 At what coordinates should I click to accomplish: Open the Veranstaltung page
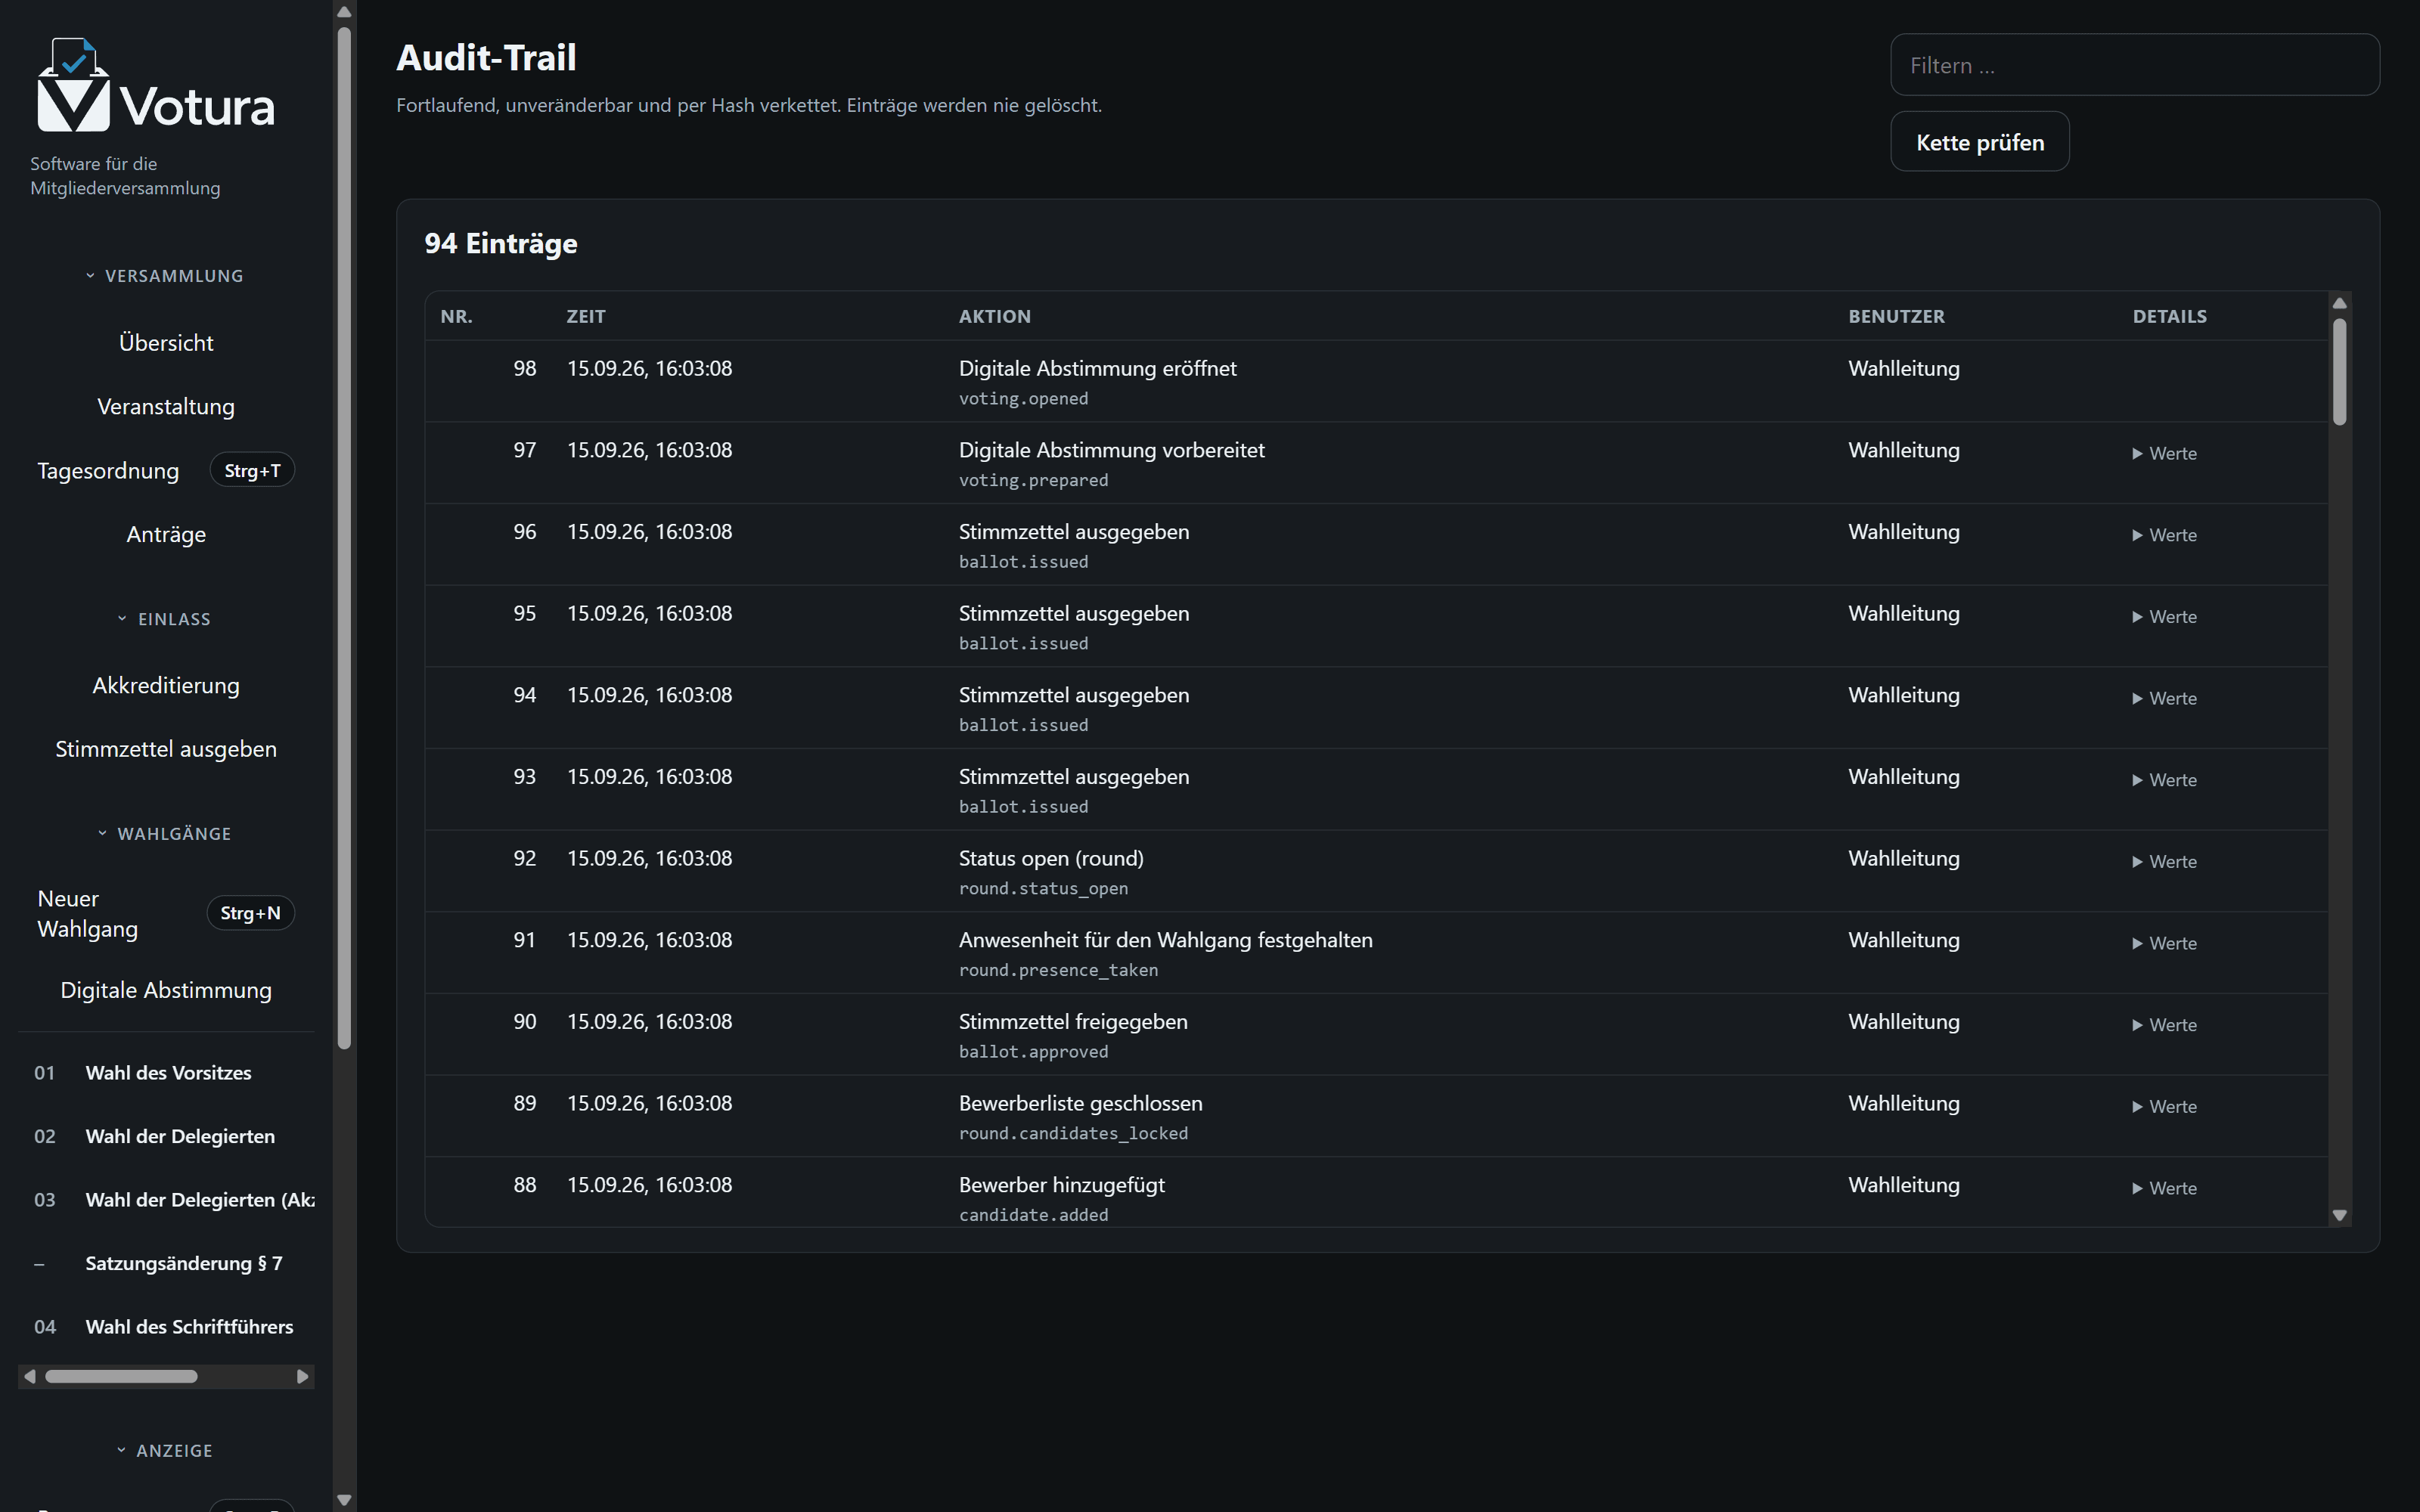166,407
